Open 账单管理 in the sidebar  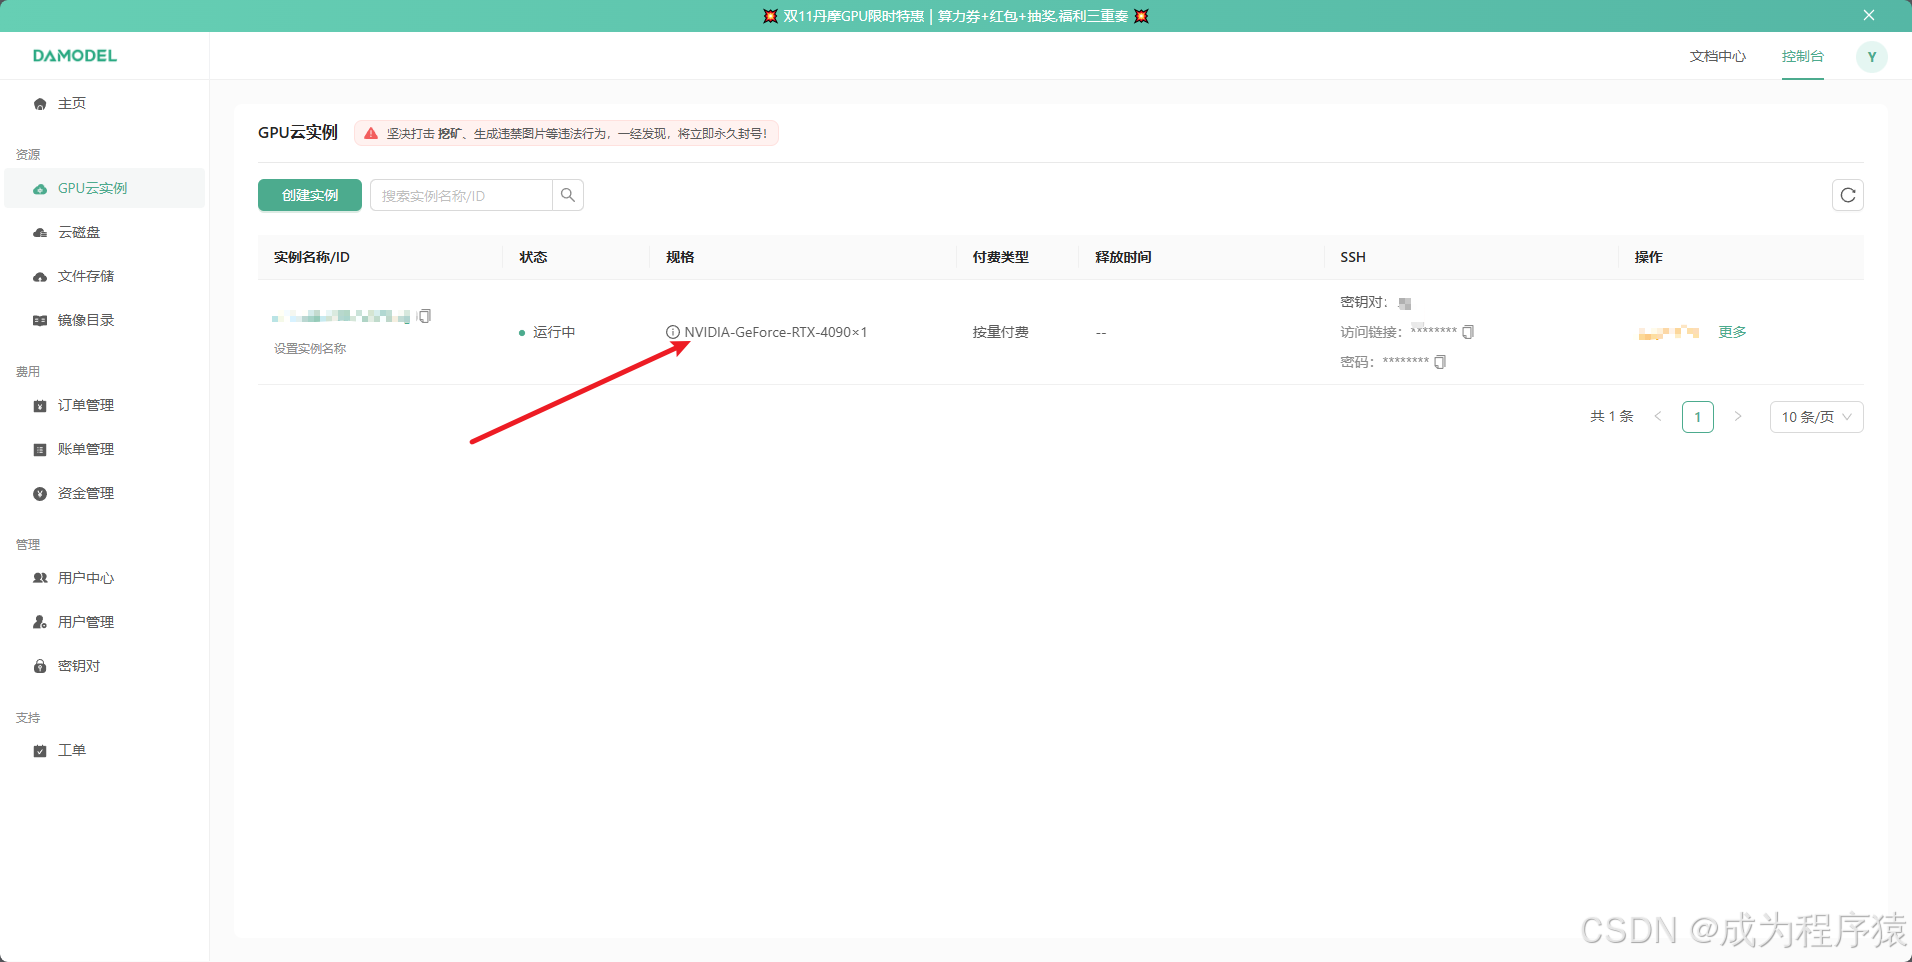(104, 449)
